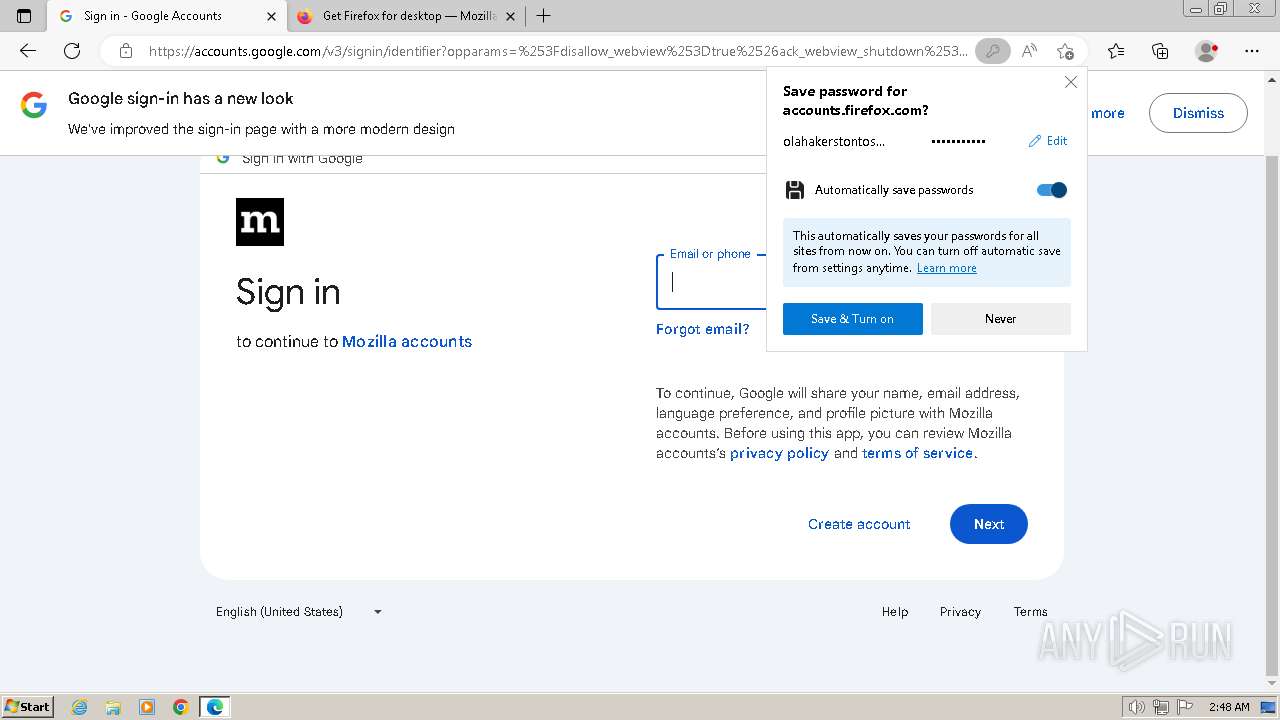Reload the page with the refresh icon
The height and width of the screenshot is (720, 1280).
72,51
